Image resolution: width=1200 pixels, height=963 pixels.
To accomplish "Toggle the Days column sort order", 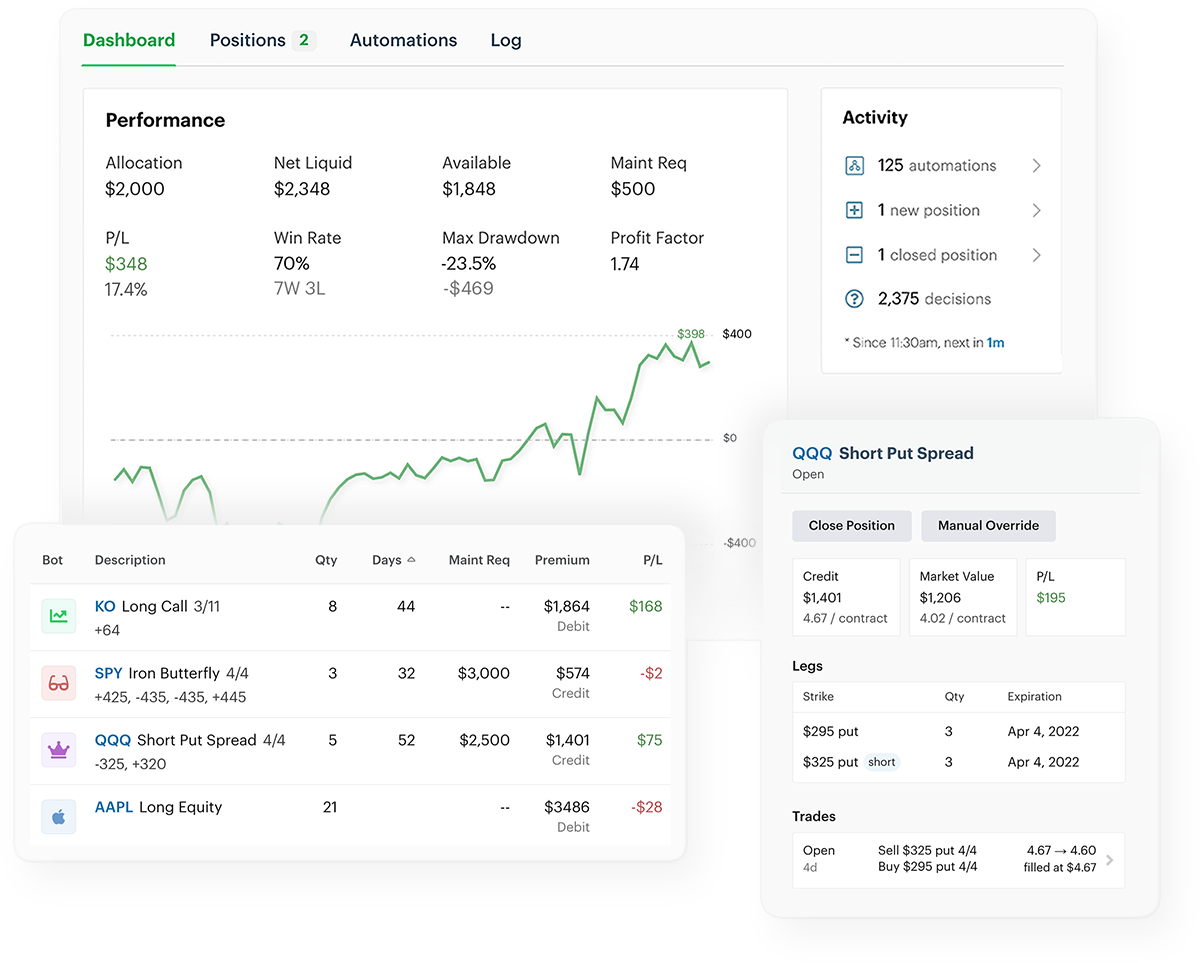I will [393, 560].
